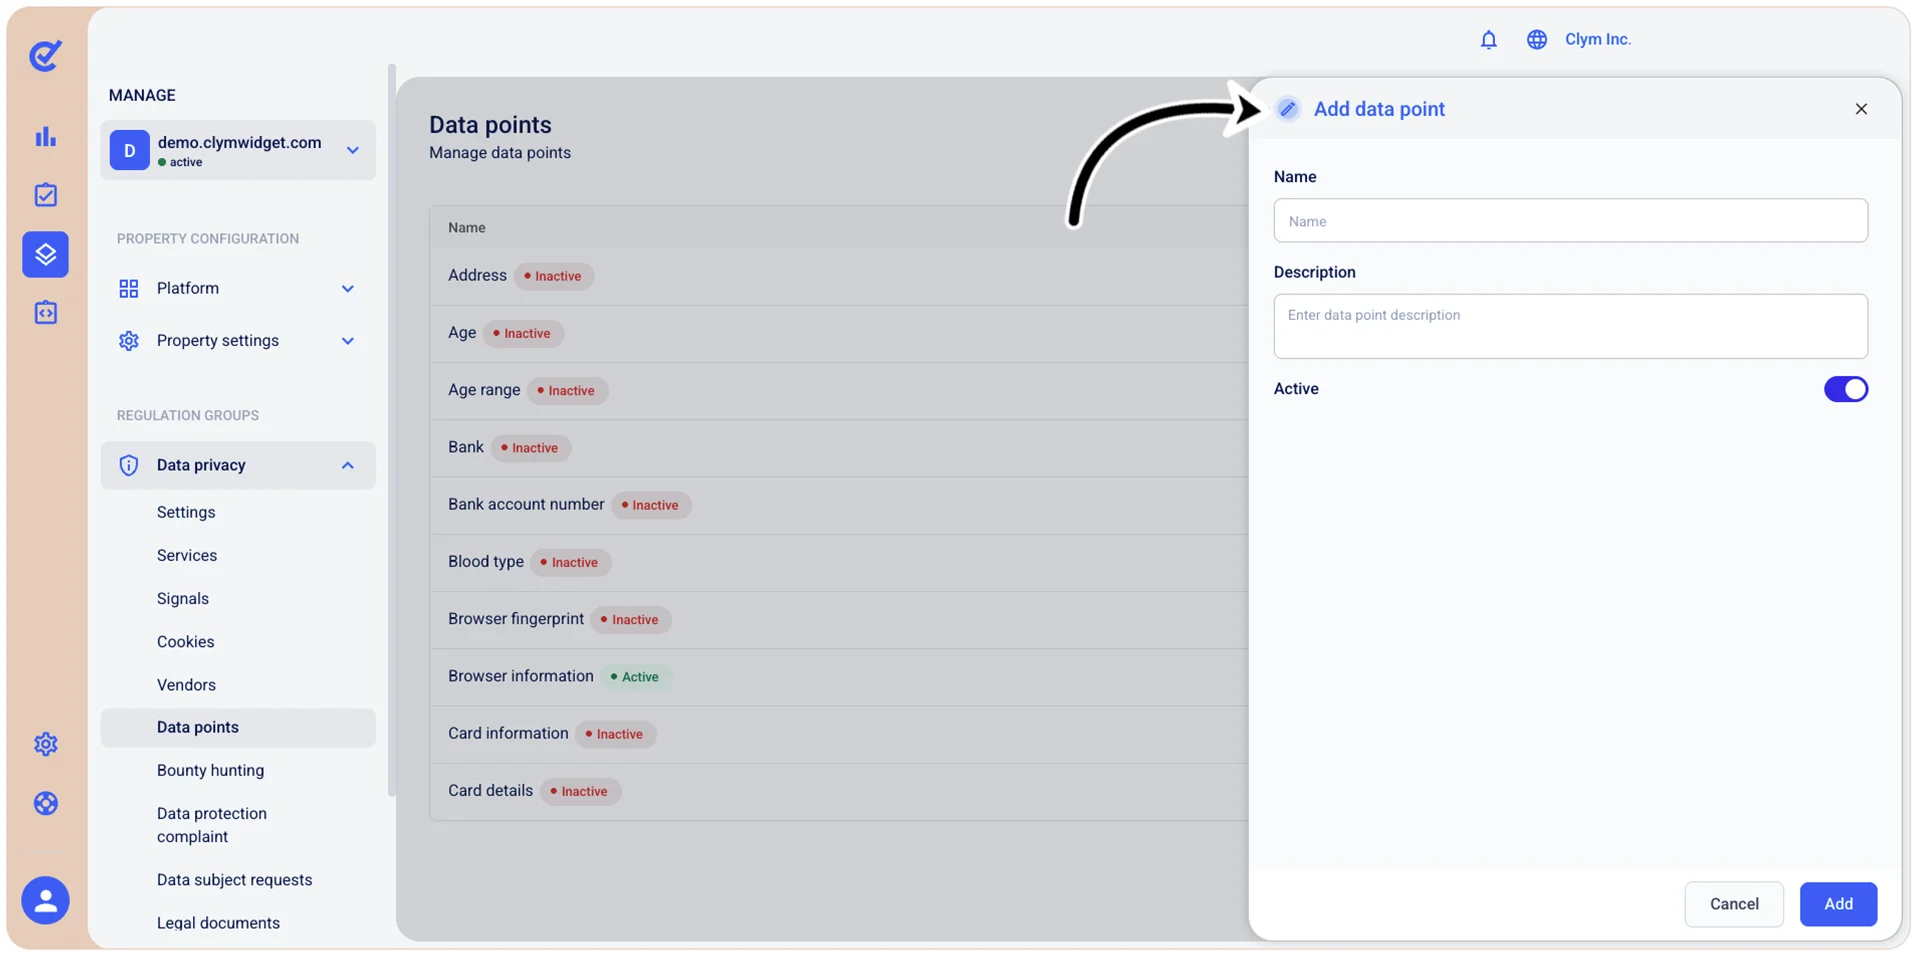Viewport: 1917px width, 955px height.
Task: Open the bar chart analytics icon
Action: tap(45, 137)
